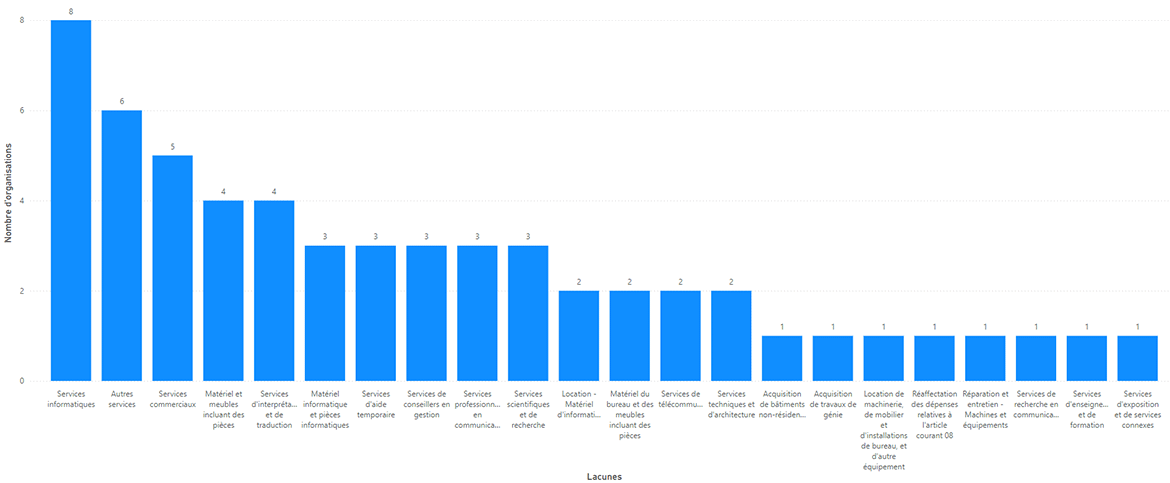Screen dimensions: 1170x483
Task: Click the Services d'aide temporaire bar
Action: tap(375, 314)
